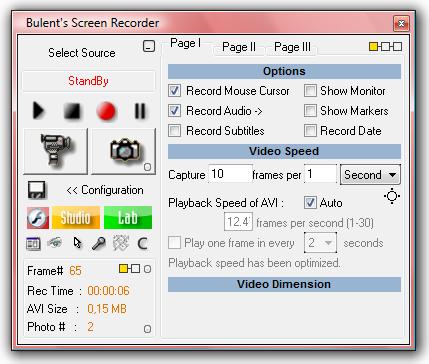Expand the seconds interval dropdown showing 2

[x=320, y=243]
